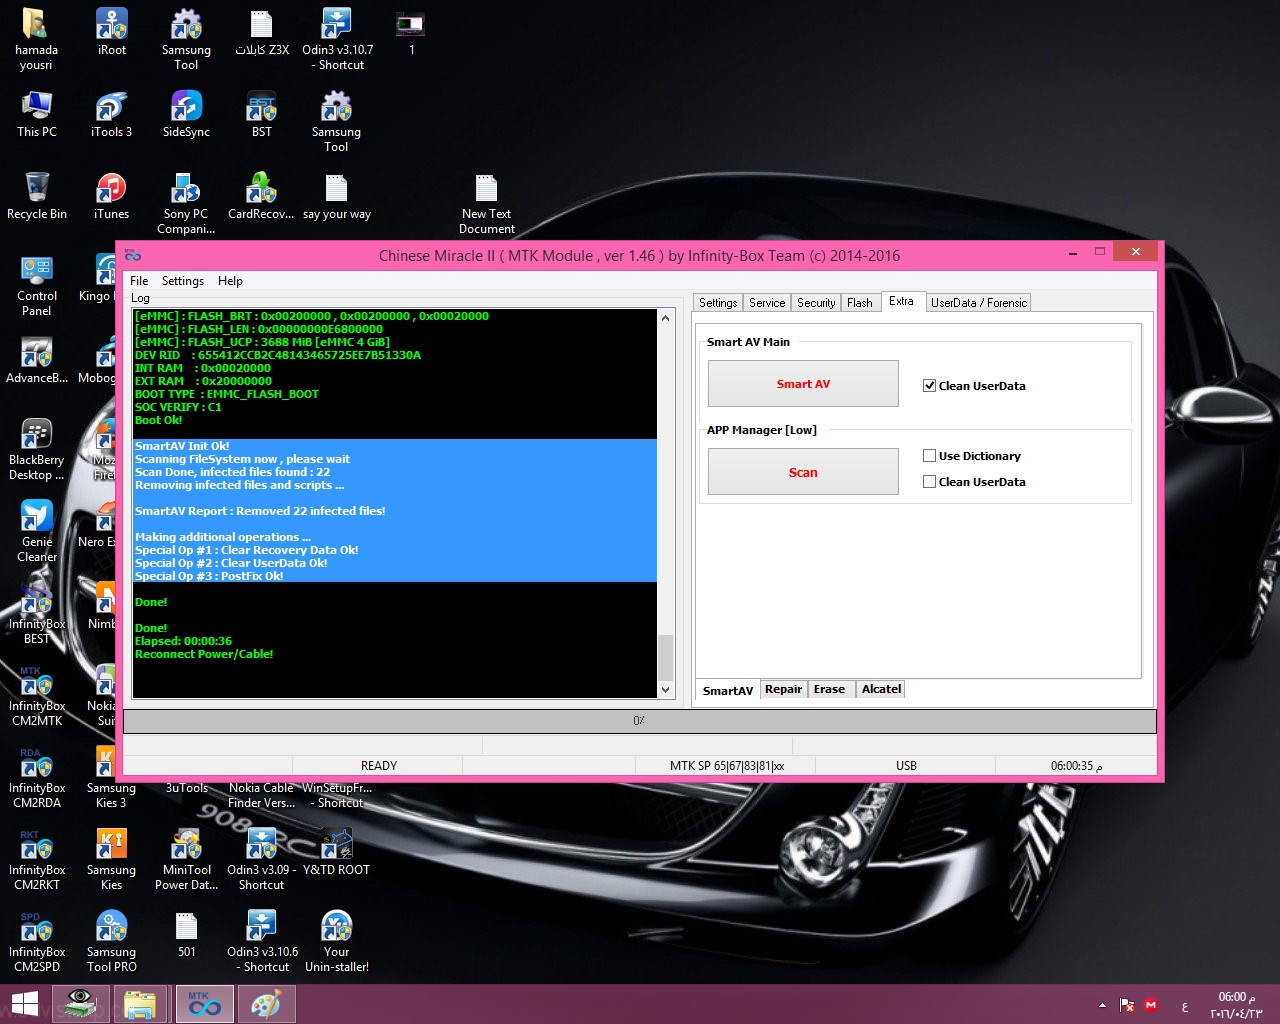Open say your way file icon
This screenshot has width=1280, height=1024.
click(337, 196)
